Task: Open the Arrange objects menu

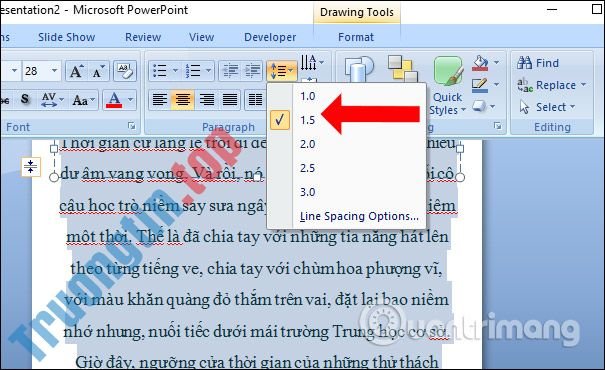Action: (402, 69)
